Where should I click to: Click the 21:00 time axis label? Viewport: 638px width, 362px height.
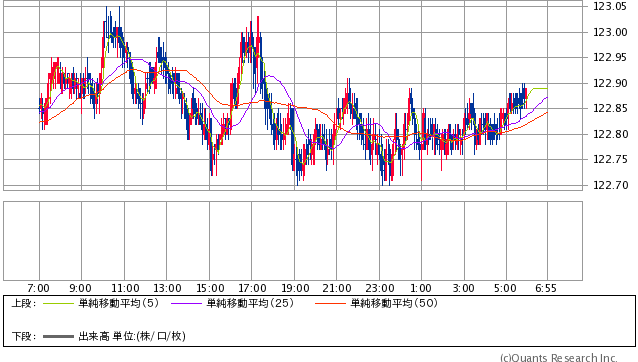click(x=337, y=288)
